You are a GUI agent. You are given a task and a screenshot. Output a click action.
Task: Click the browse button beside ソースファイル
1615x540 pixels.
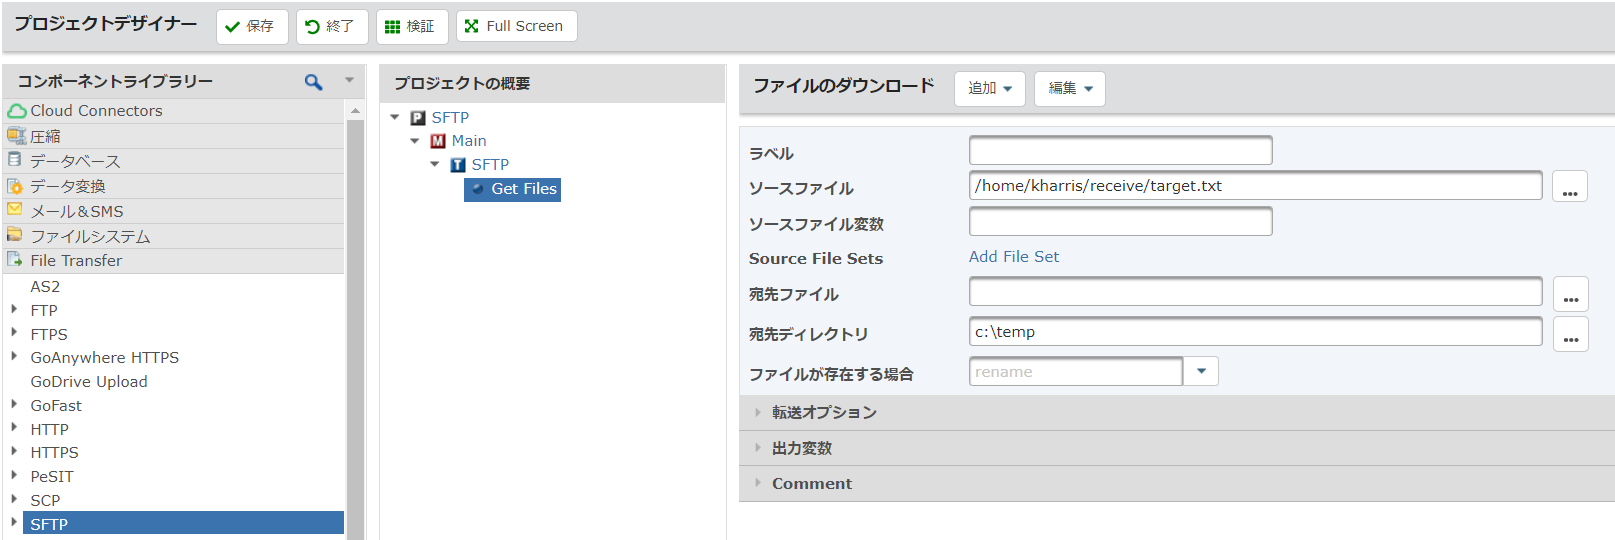pyautogui.click(x=1570, y=186)
